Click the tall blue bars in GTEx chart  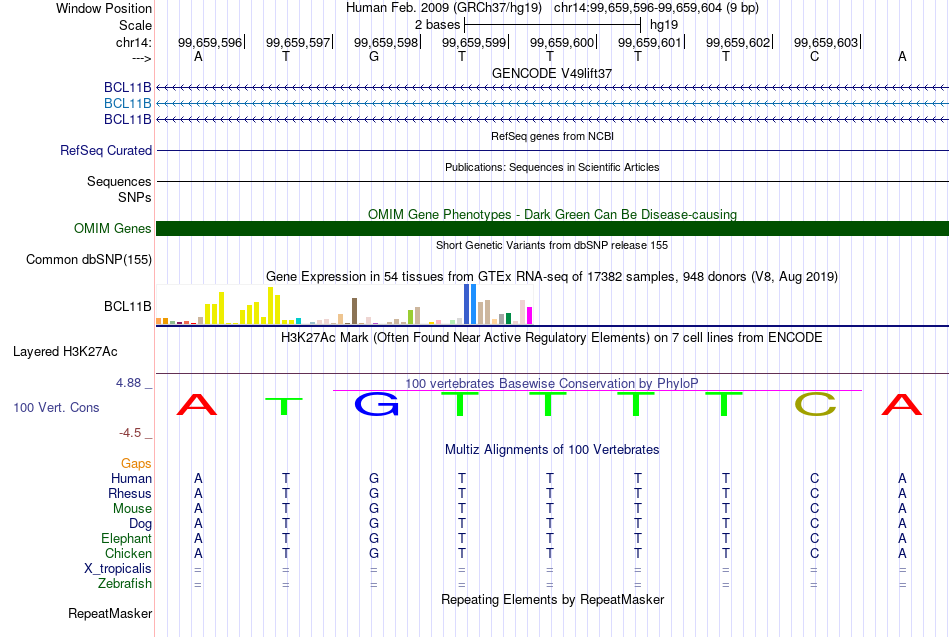coord(470,304)
